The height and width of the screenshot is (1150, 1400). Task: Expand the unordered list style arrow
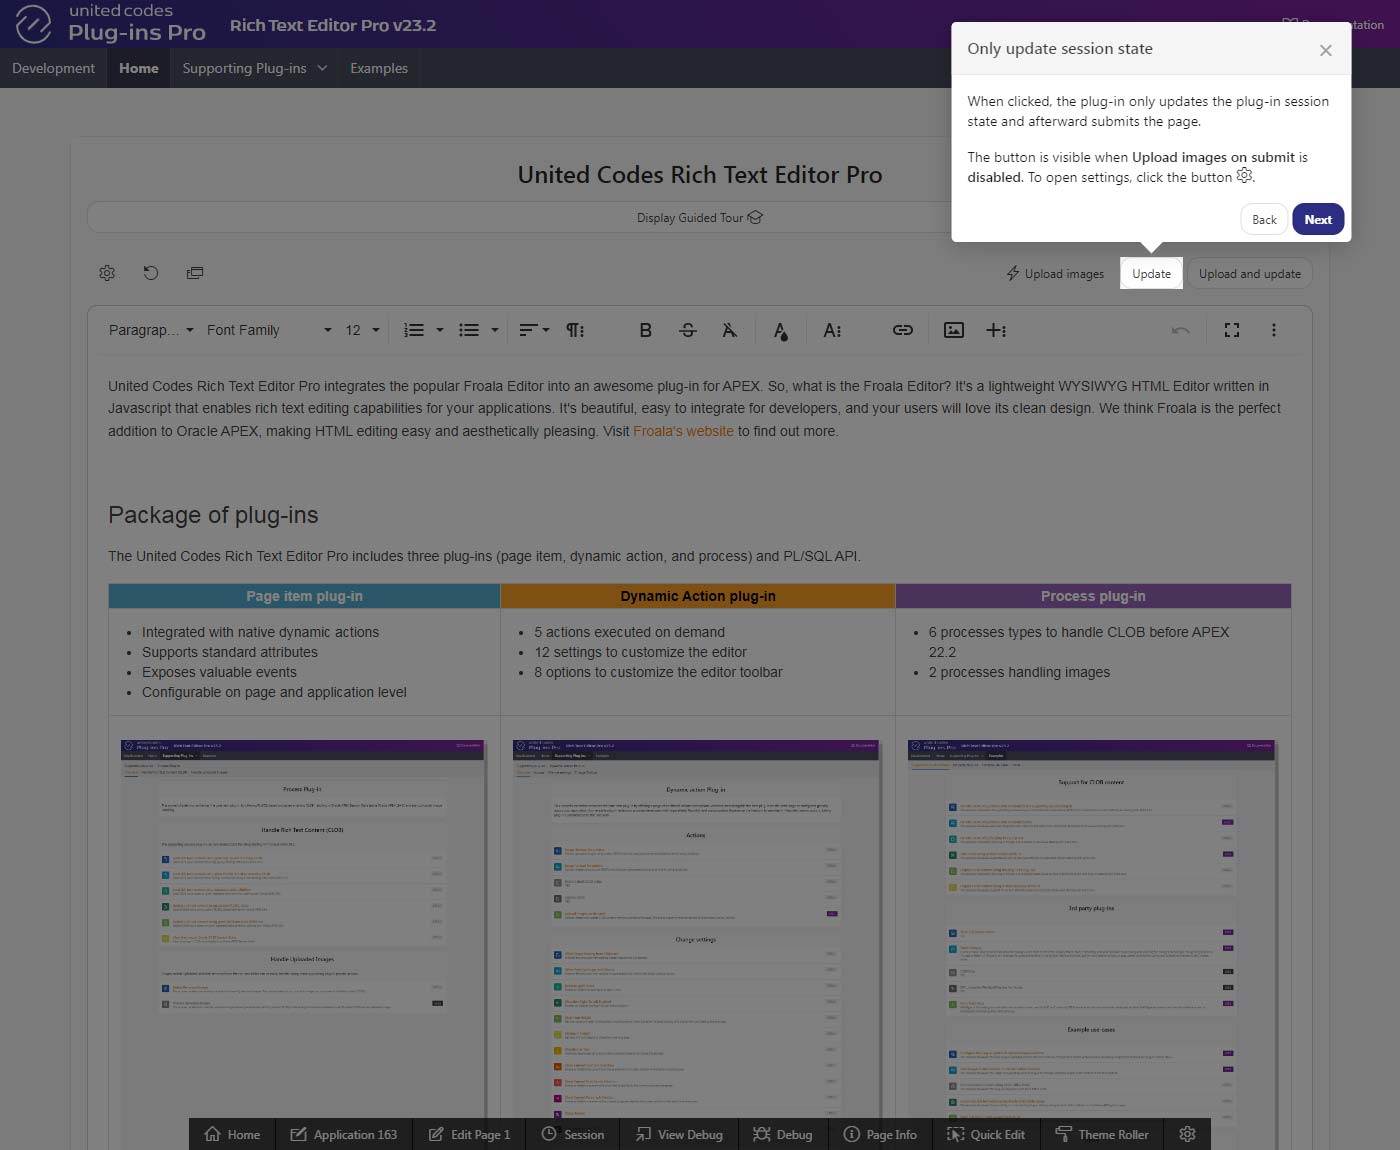[x=494, y=330]
